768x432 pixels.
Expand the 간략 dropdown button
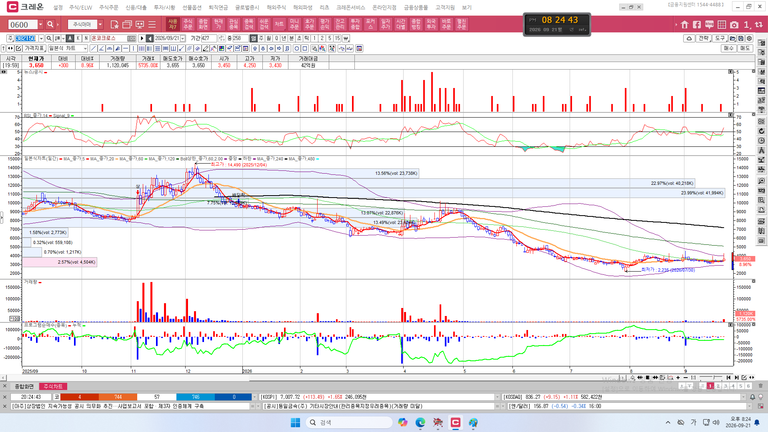pos(703,38)
